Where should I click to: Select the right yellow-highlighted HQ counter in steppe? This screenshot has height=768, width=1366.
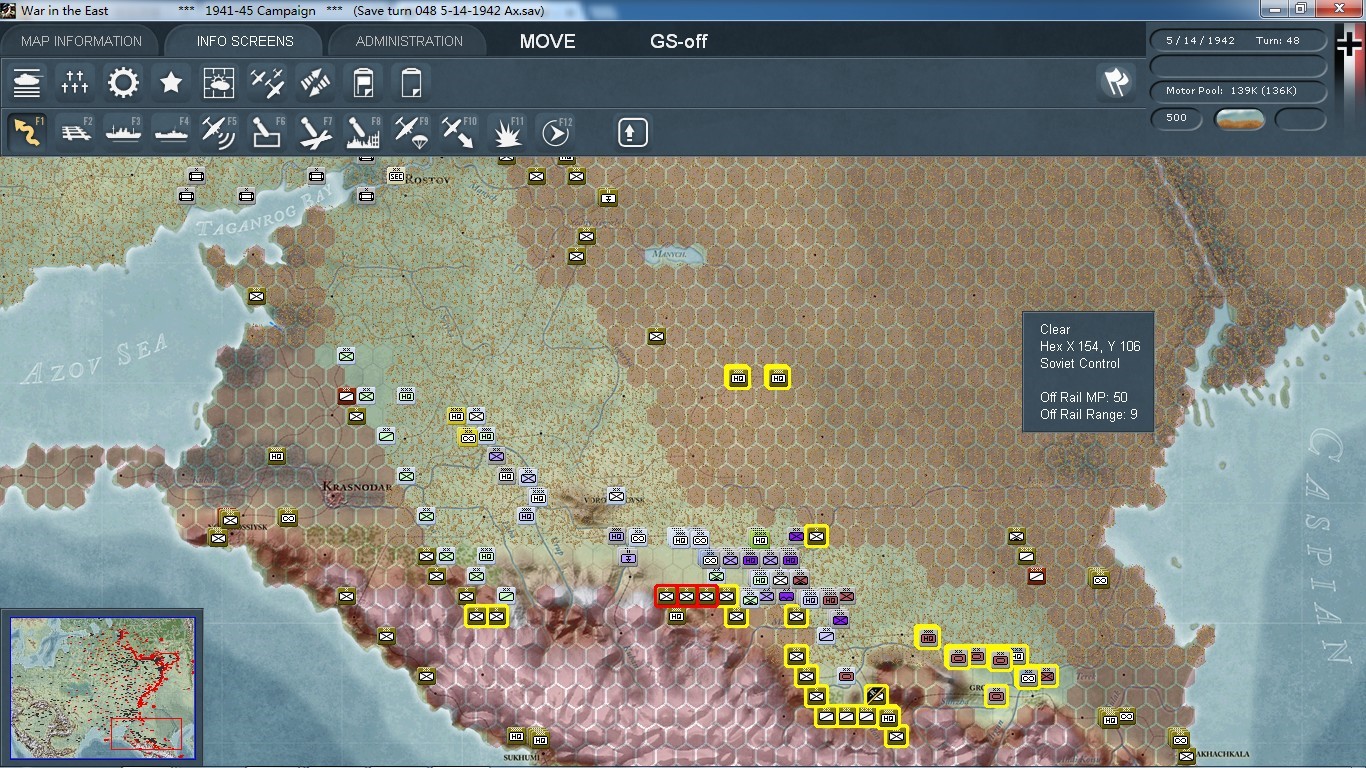click(778, 377)
